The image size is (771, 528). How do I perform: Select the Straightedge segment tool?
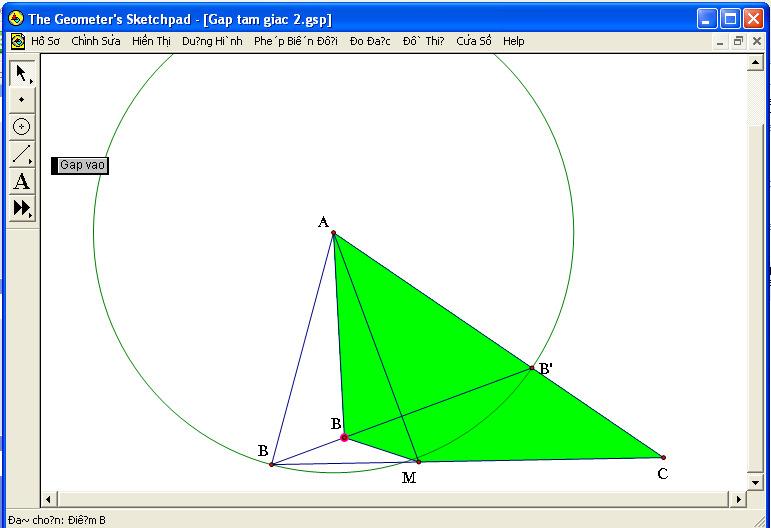(22, 153)
